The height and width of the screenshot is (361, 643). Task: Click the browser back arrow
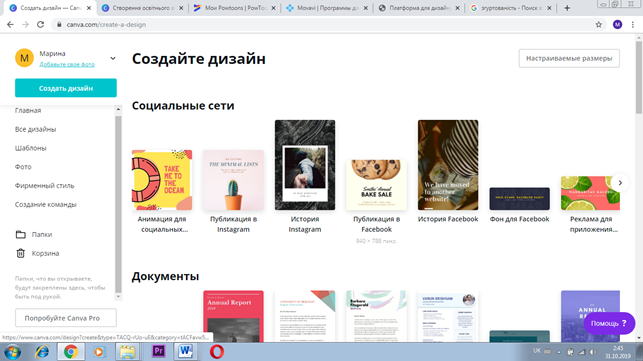point(10,25)
